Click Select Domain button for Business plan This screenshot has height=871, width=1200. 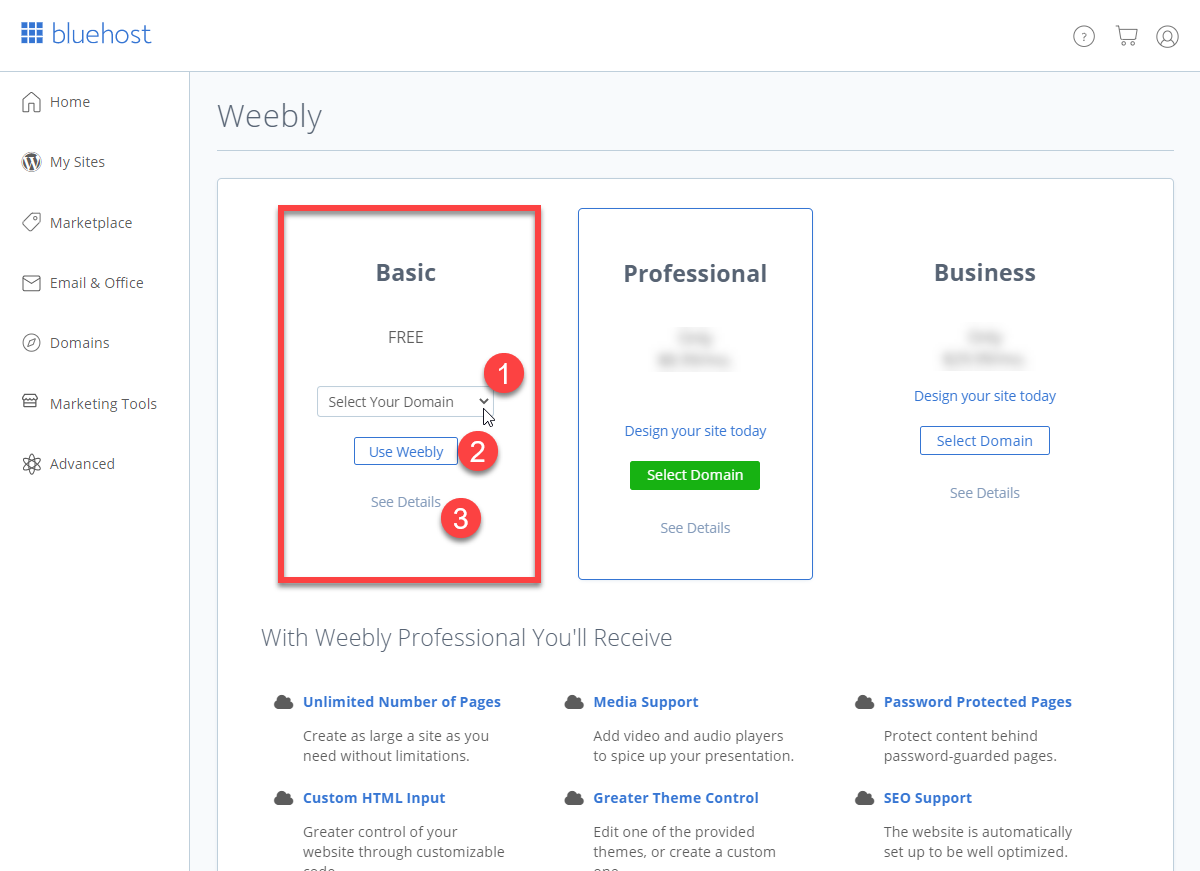coord(985,441)
